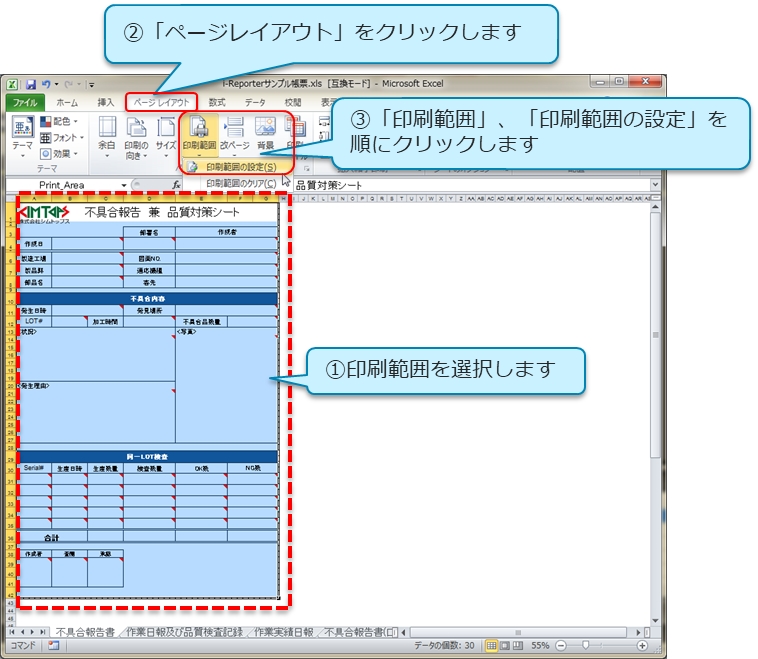The image size is (758, 659).
Task: Click the grayed Redo icon
Action: coord(69,85)
